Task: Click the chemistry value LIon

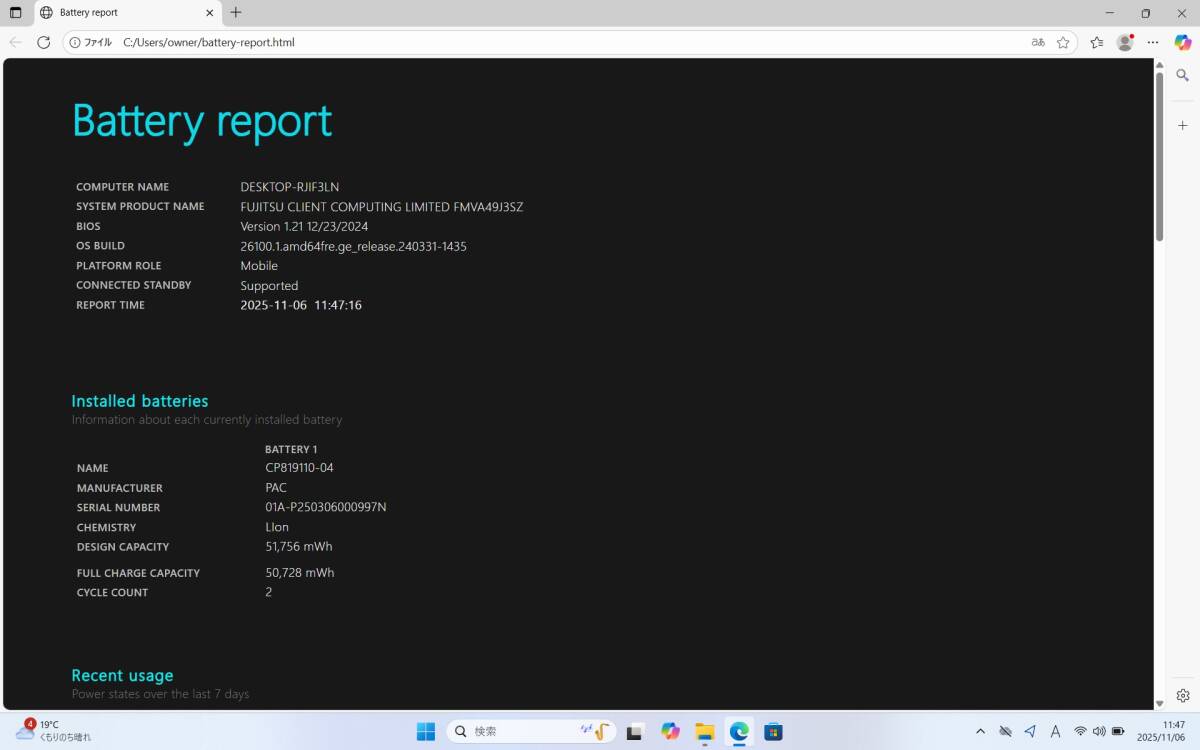Action: point(277,527)
